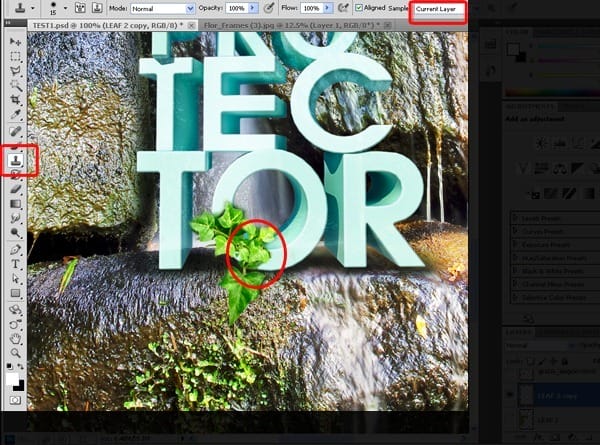Screen dimensions: 600x445
Task: Close the TEST1.psd document tab
Action: coord(191,26)
